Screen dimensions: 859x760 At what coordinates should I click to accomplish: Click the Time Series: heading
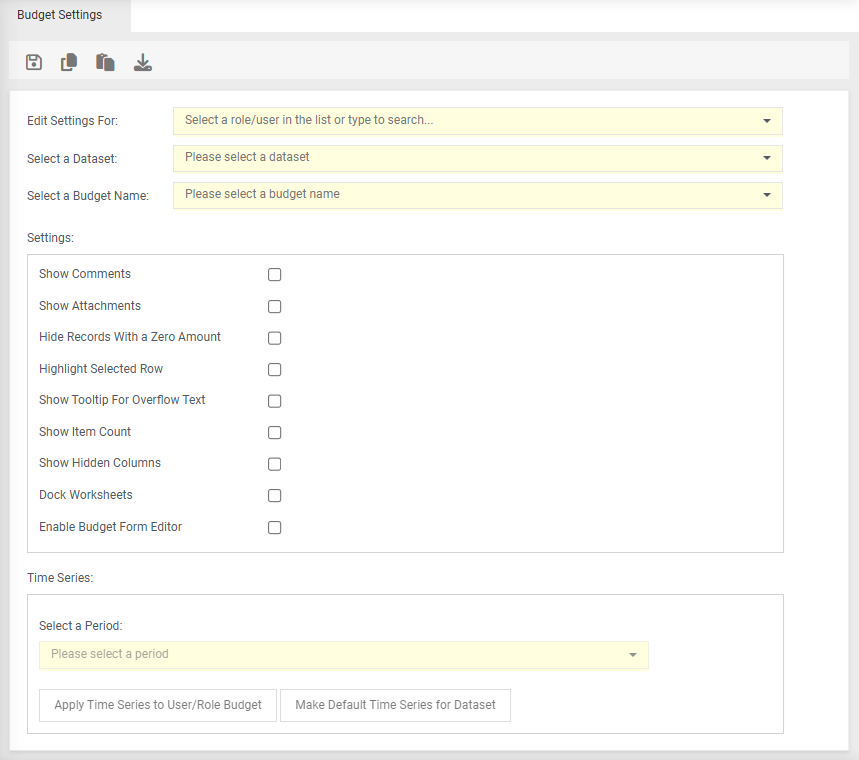(x=60, y=578)
